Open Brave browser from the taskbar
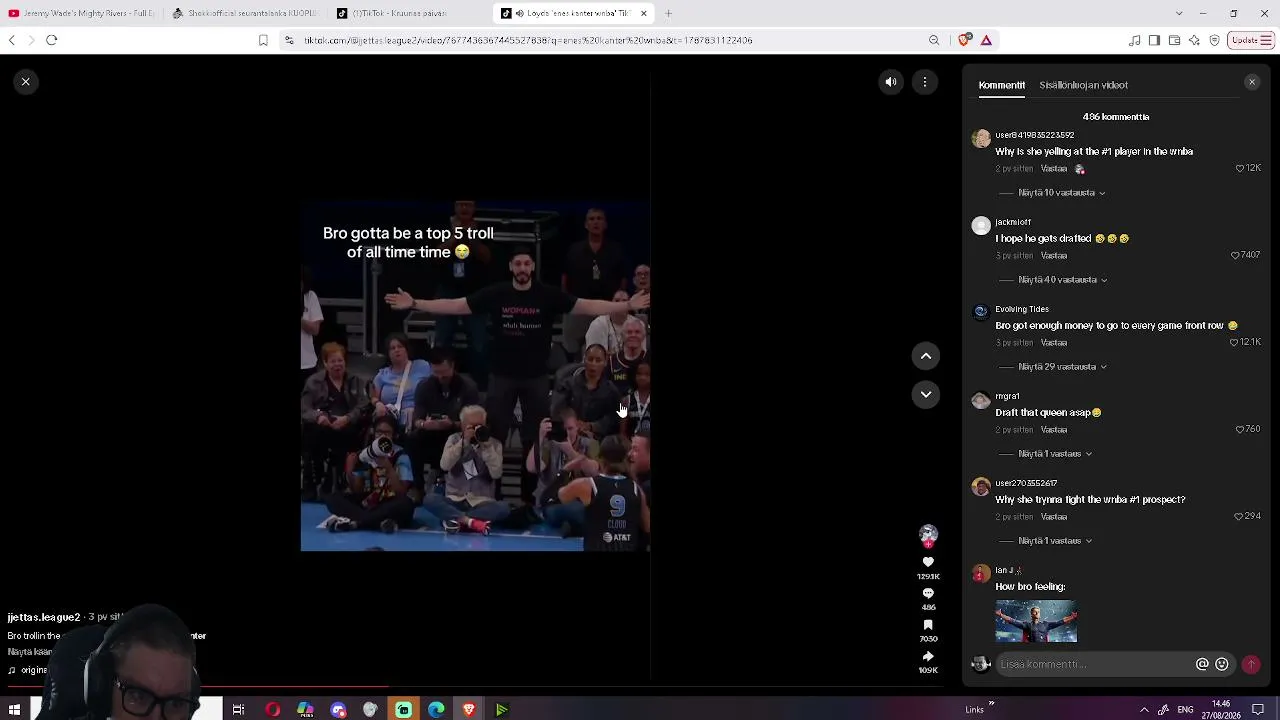The image size is (1280, 720). point(469,710)
